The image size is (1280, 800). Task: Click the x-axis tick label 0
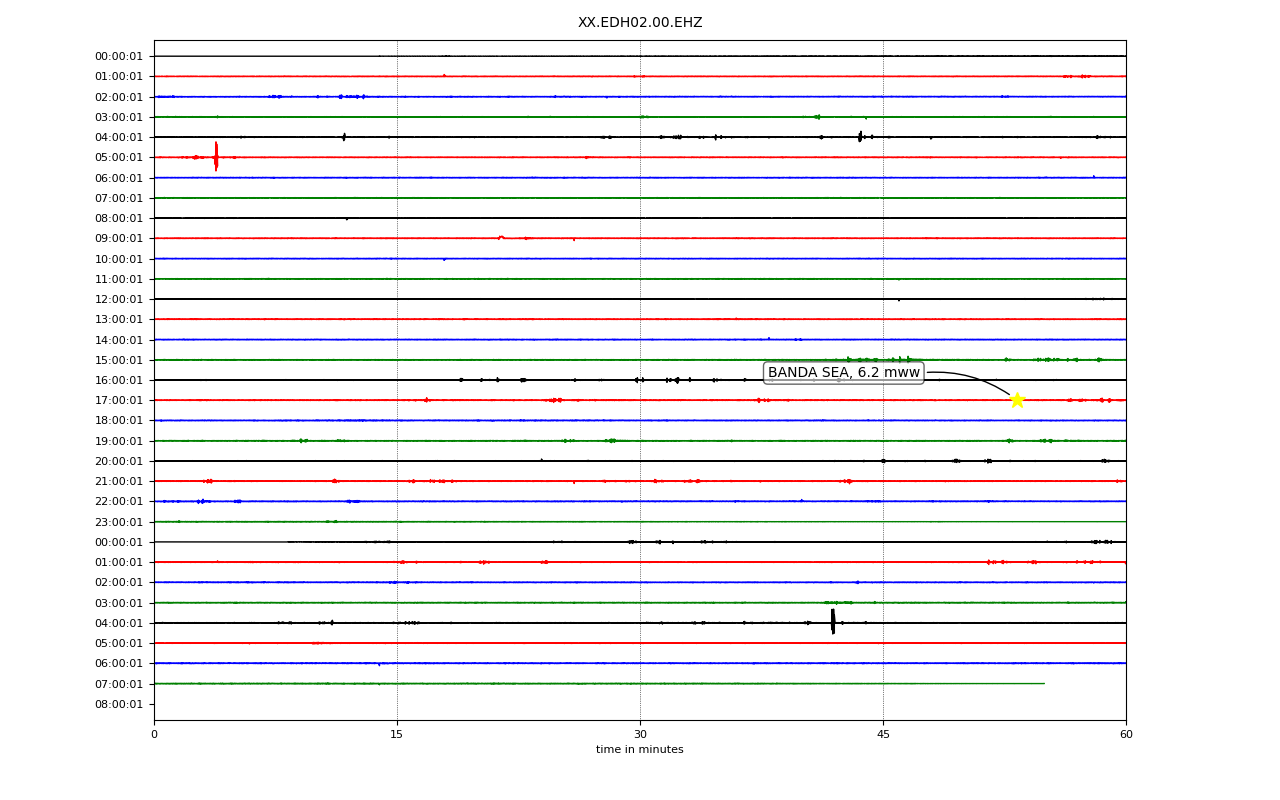(154, 735)
